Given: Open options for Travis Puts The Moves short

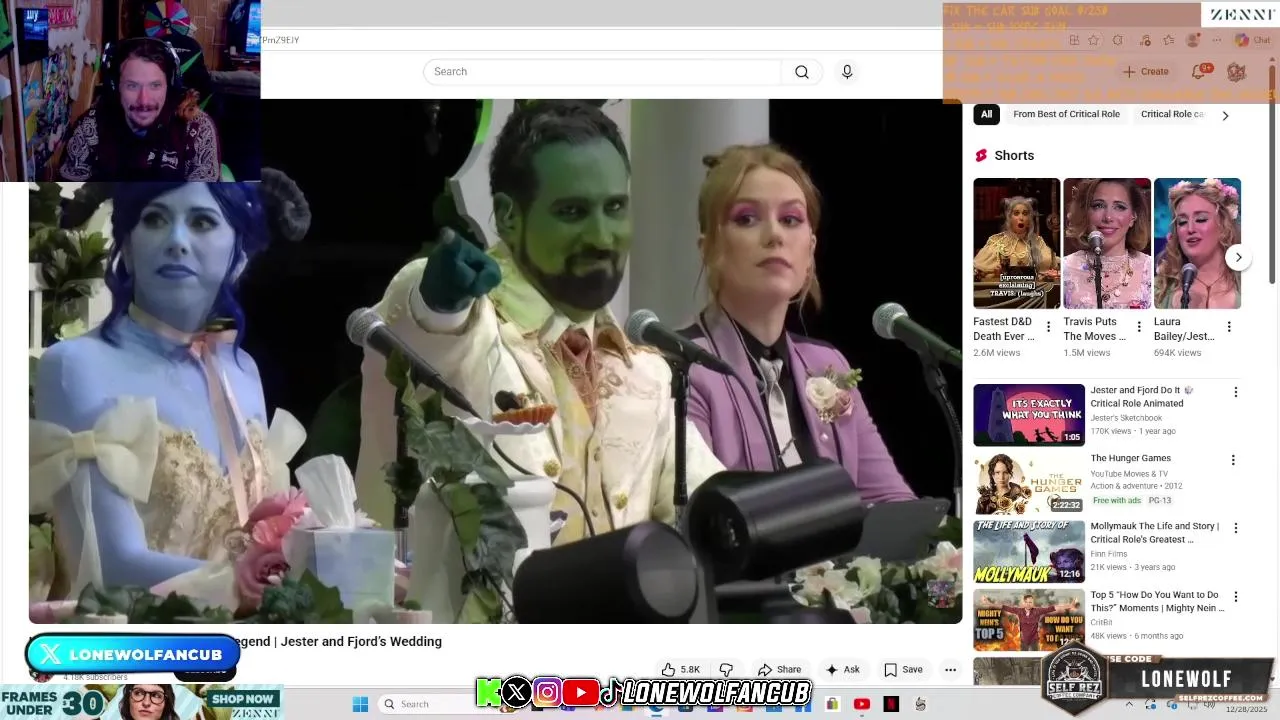Looking at the screenshot, I should [1138, 327].
